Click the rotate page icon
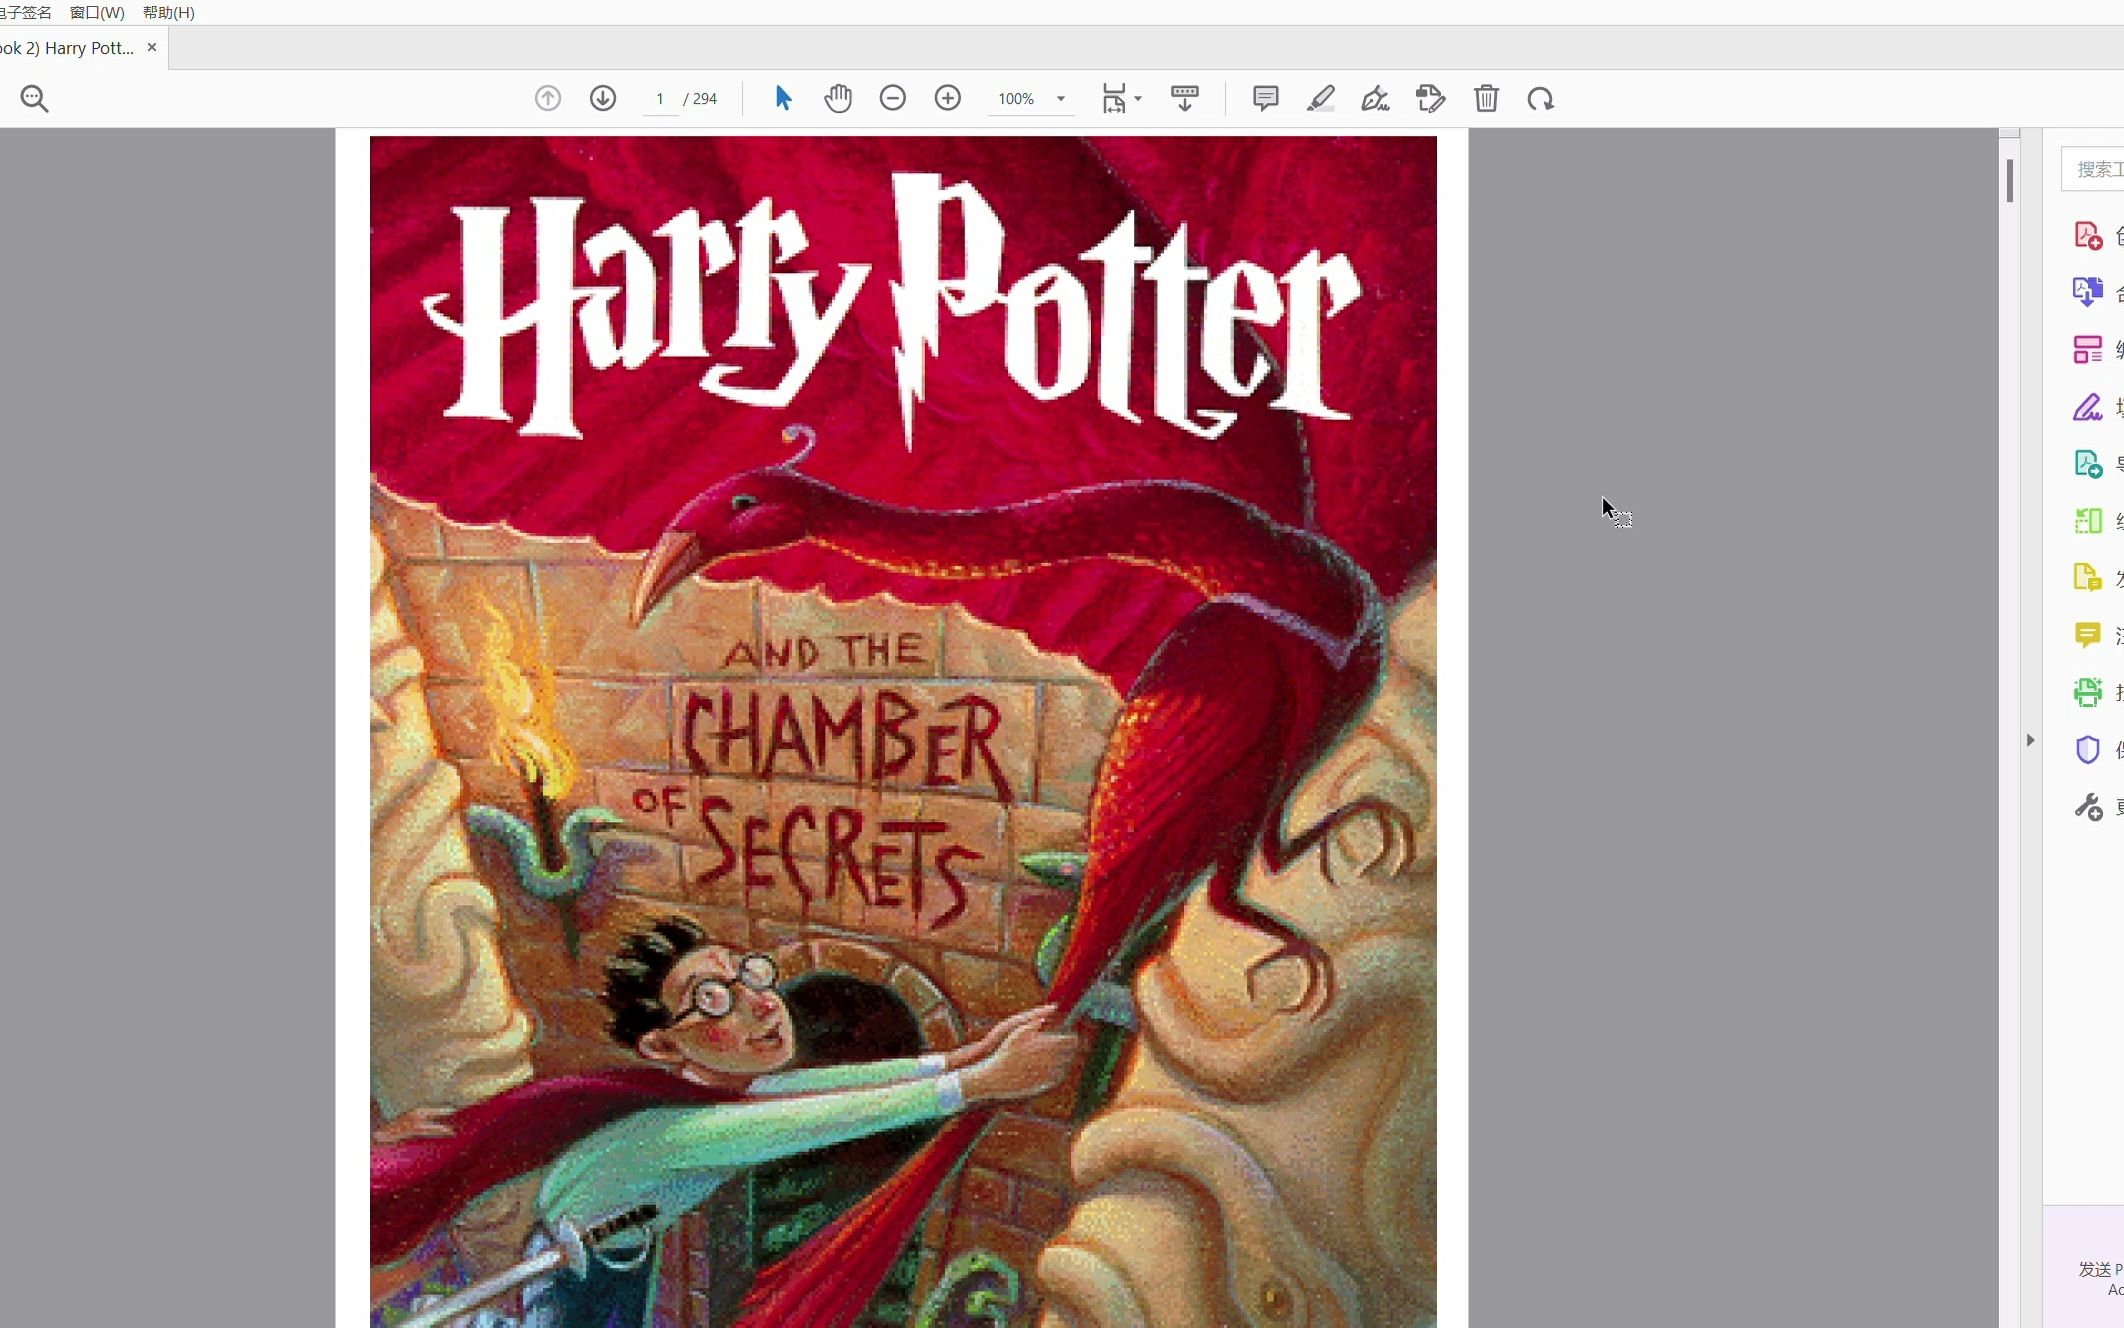 tap(1541, 98)
